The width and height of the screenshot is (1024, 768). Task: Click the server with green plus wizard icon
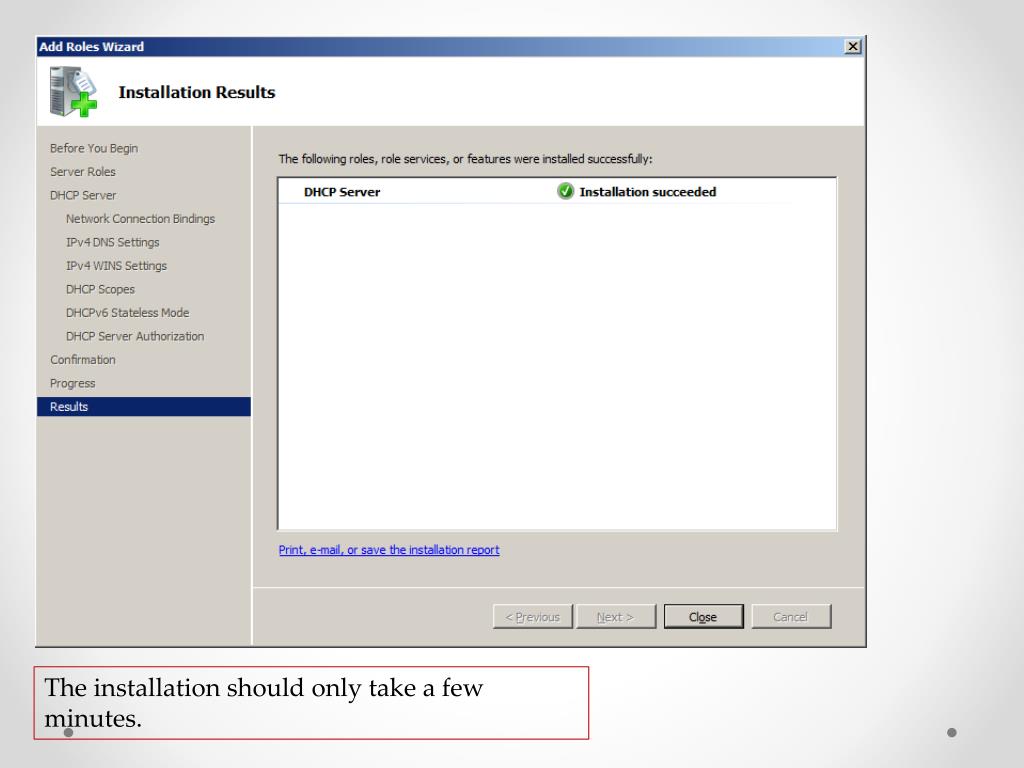click(73, 92)
